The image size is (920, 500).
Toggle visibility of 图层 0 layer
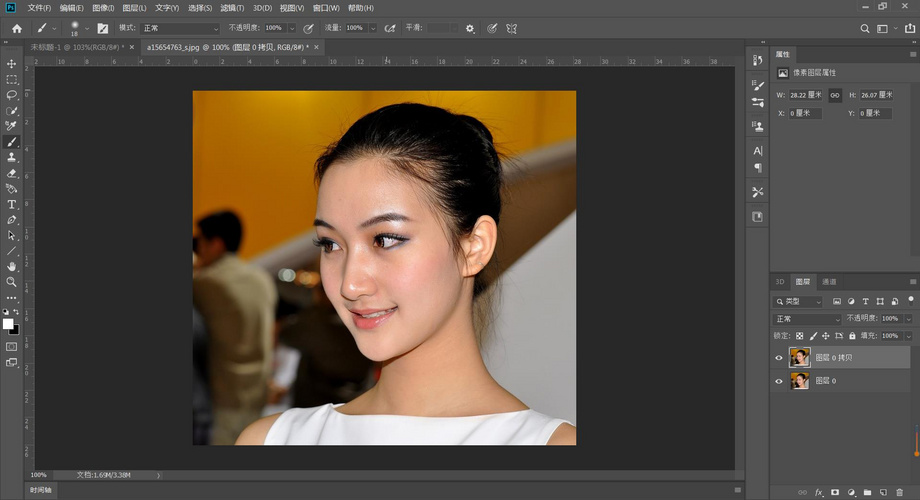click(779, 381)
